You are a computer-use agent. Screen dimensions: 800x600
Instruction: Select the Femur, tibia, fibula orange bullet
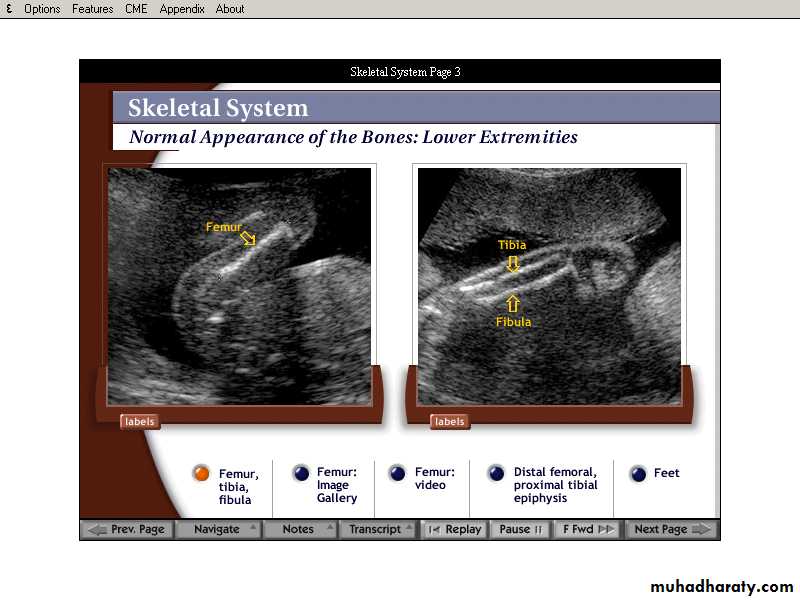(x=201, y=474)
